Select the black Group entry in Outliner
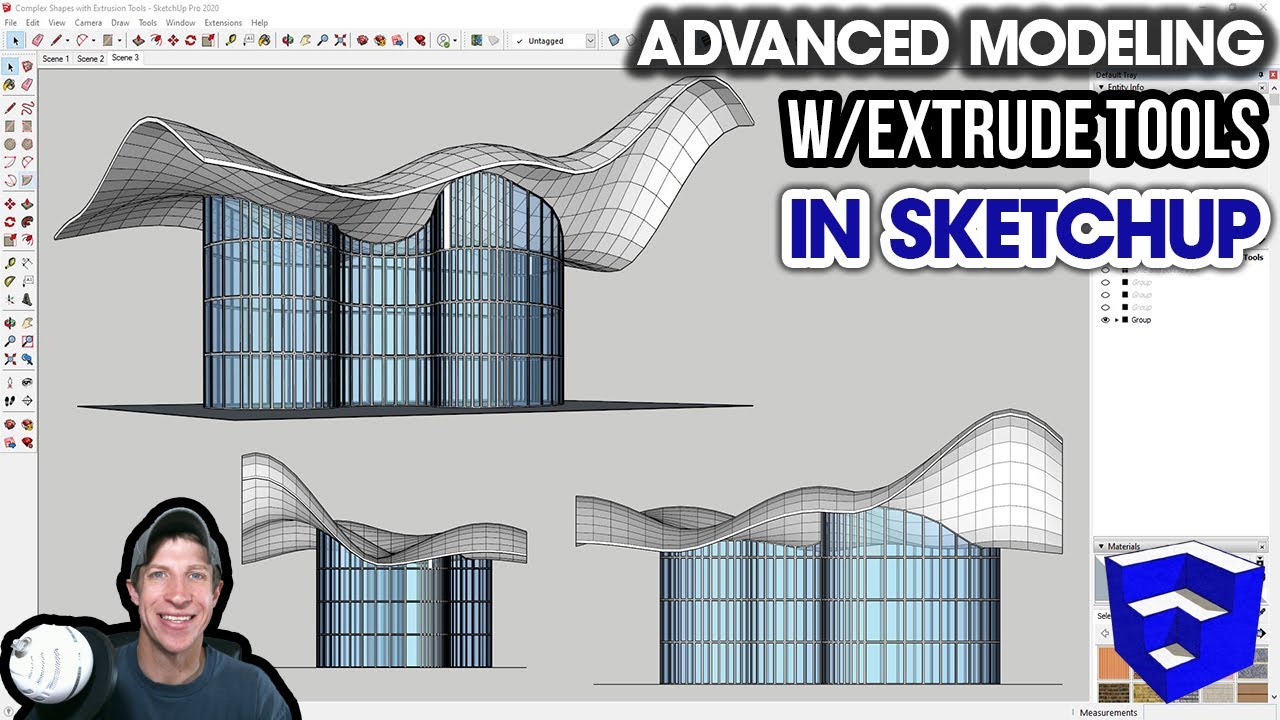The width and height of the screenshot is (1280, 720). click(1141, 320)
